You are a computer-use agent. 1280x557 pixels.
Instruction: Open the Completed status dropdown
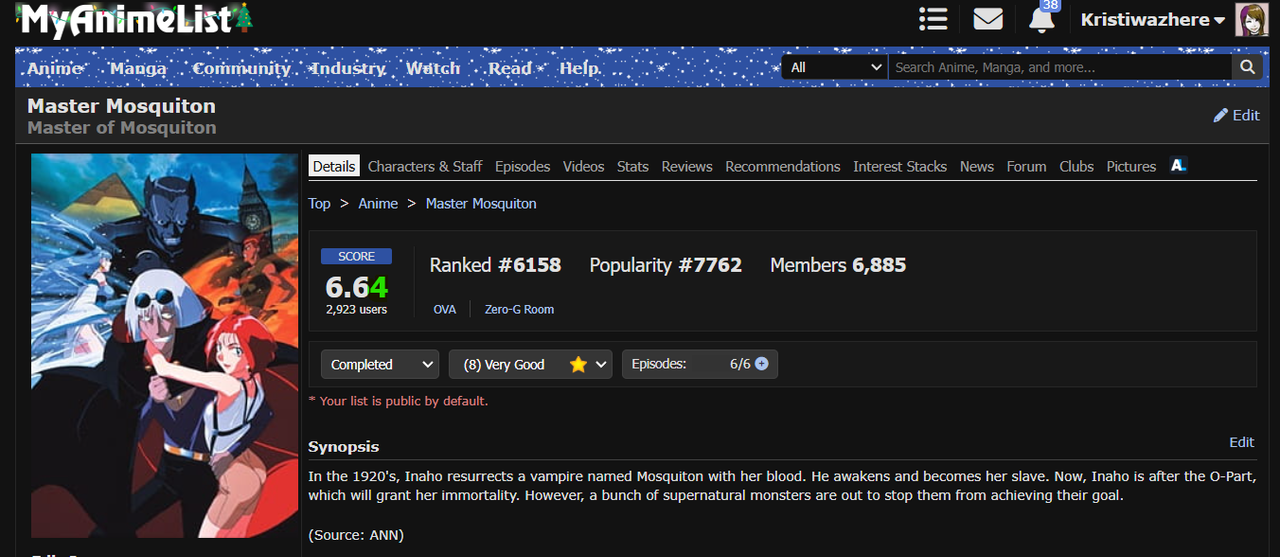[x=380, y=364]
